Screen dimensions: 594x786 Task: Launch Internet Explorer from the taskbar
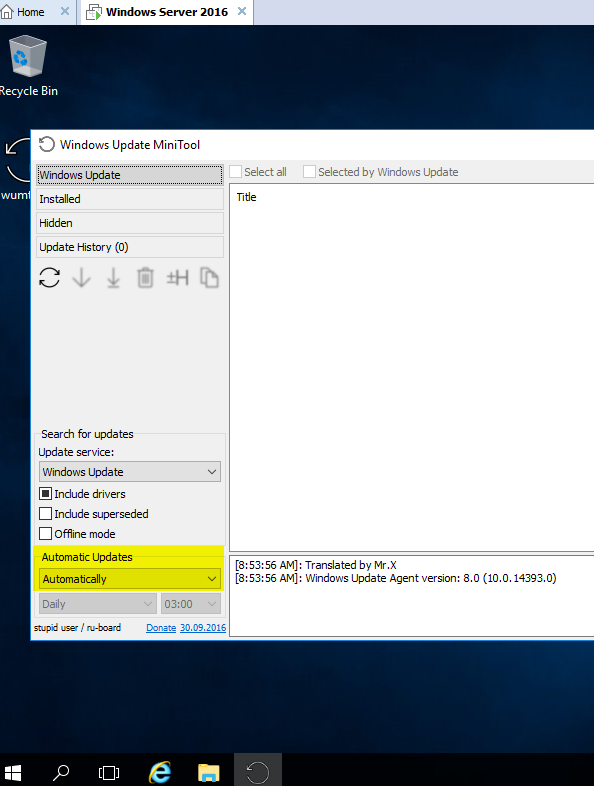pyautogui.click(x=160, y=772)
